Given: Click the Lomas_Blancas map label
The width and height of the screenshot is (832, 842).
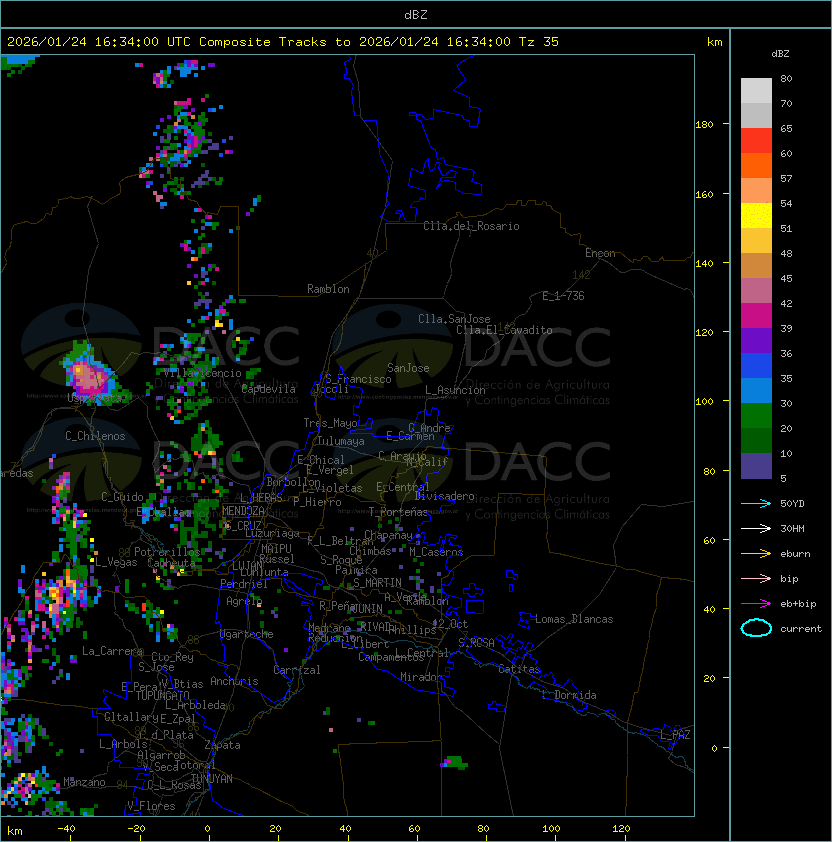Looking at the screenshot, I should click(x=574, y=619).
